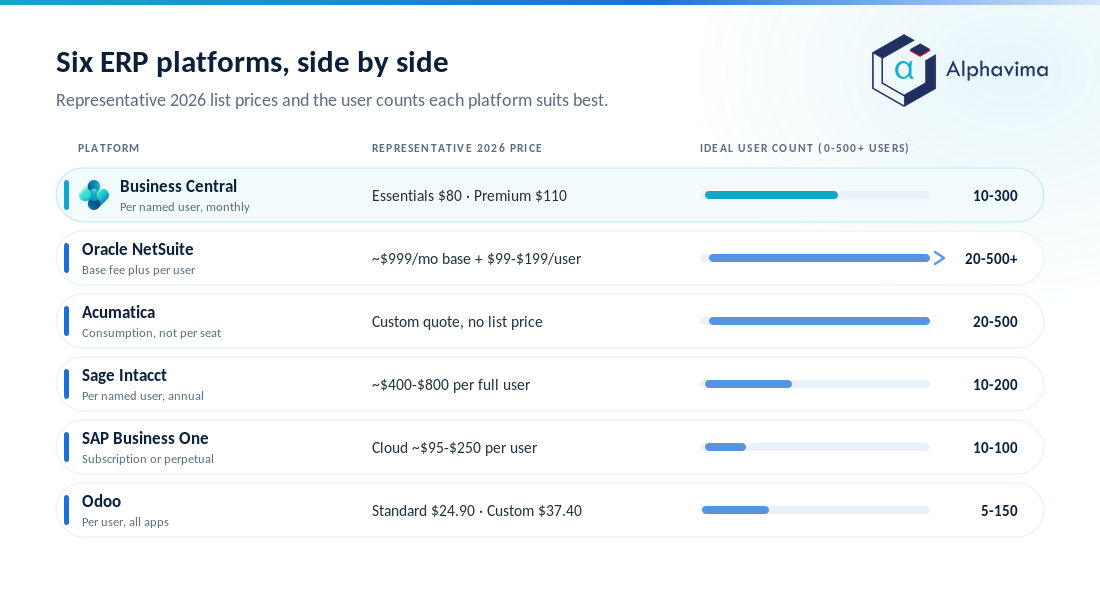Click the '5-150' user range value

[999, 511]
